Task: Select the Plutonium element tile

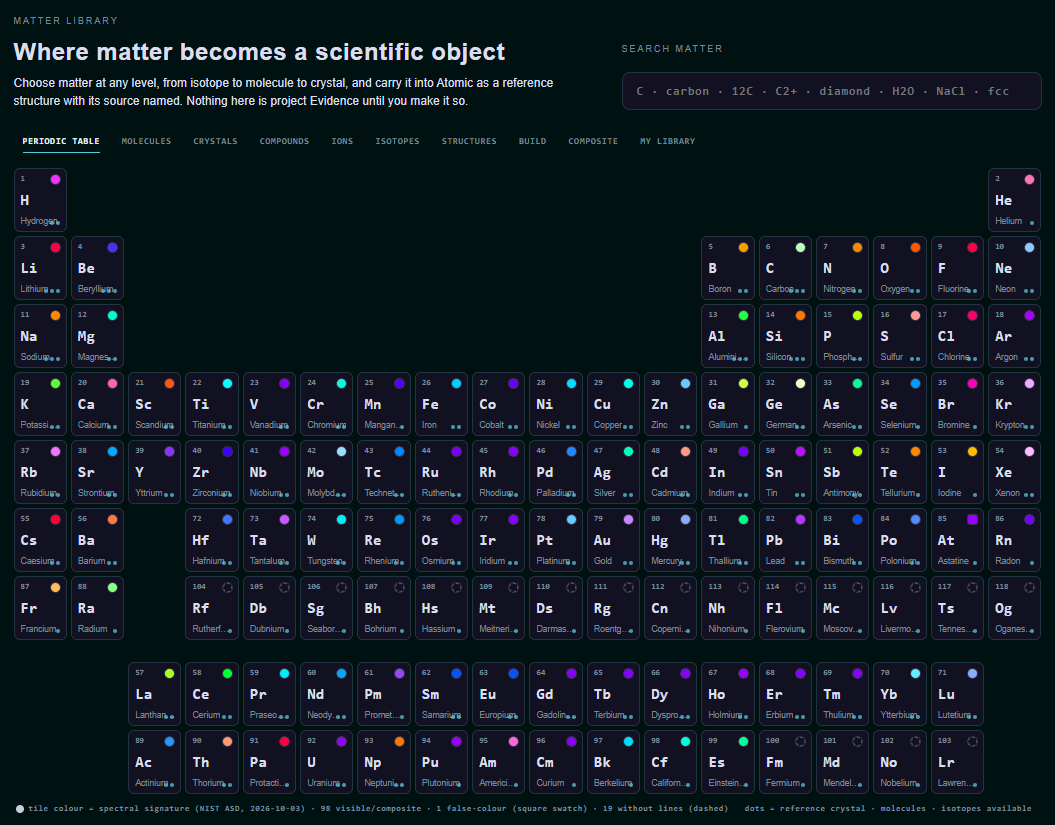Action: 441,762
